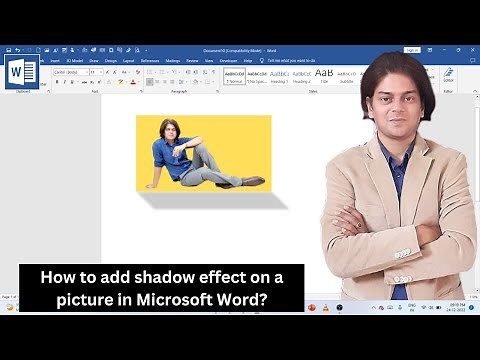Click the Sort icon
This screenshot has height=360, width=480.
(x=205, y=72)
